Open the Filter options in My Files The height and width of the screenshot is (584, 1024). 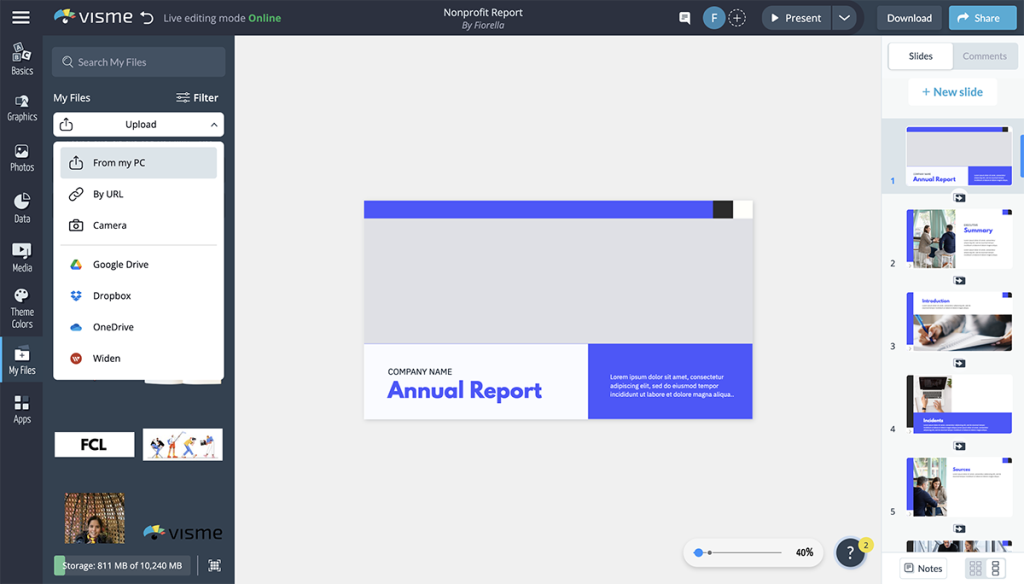tap(198, 97)
